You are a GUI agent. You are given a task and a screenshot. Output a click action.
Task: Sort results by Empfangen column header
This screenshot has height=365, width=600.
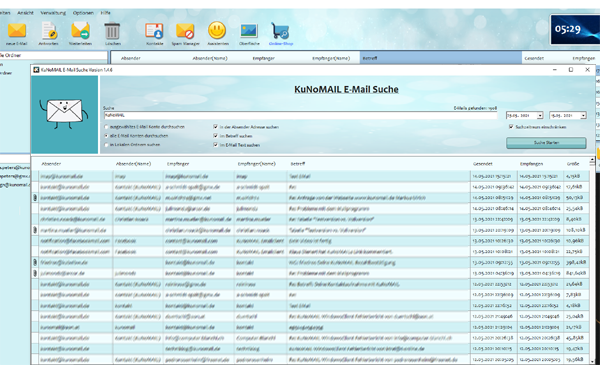point(531,164)
